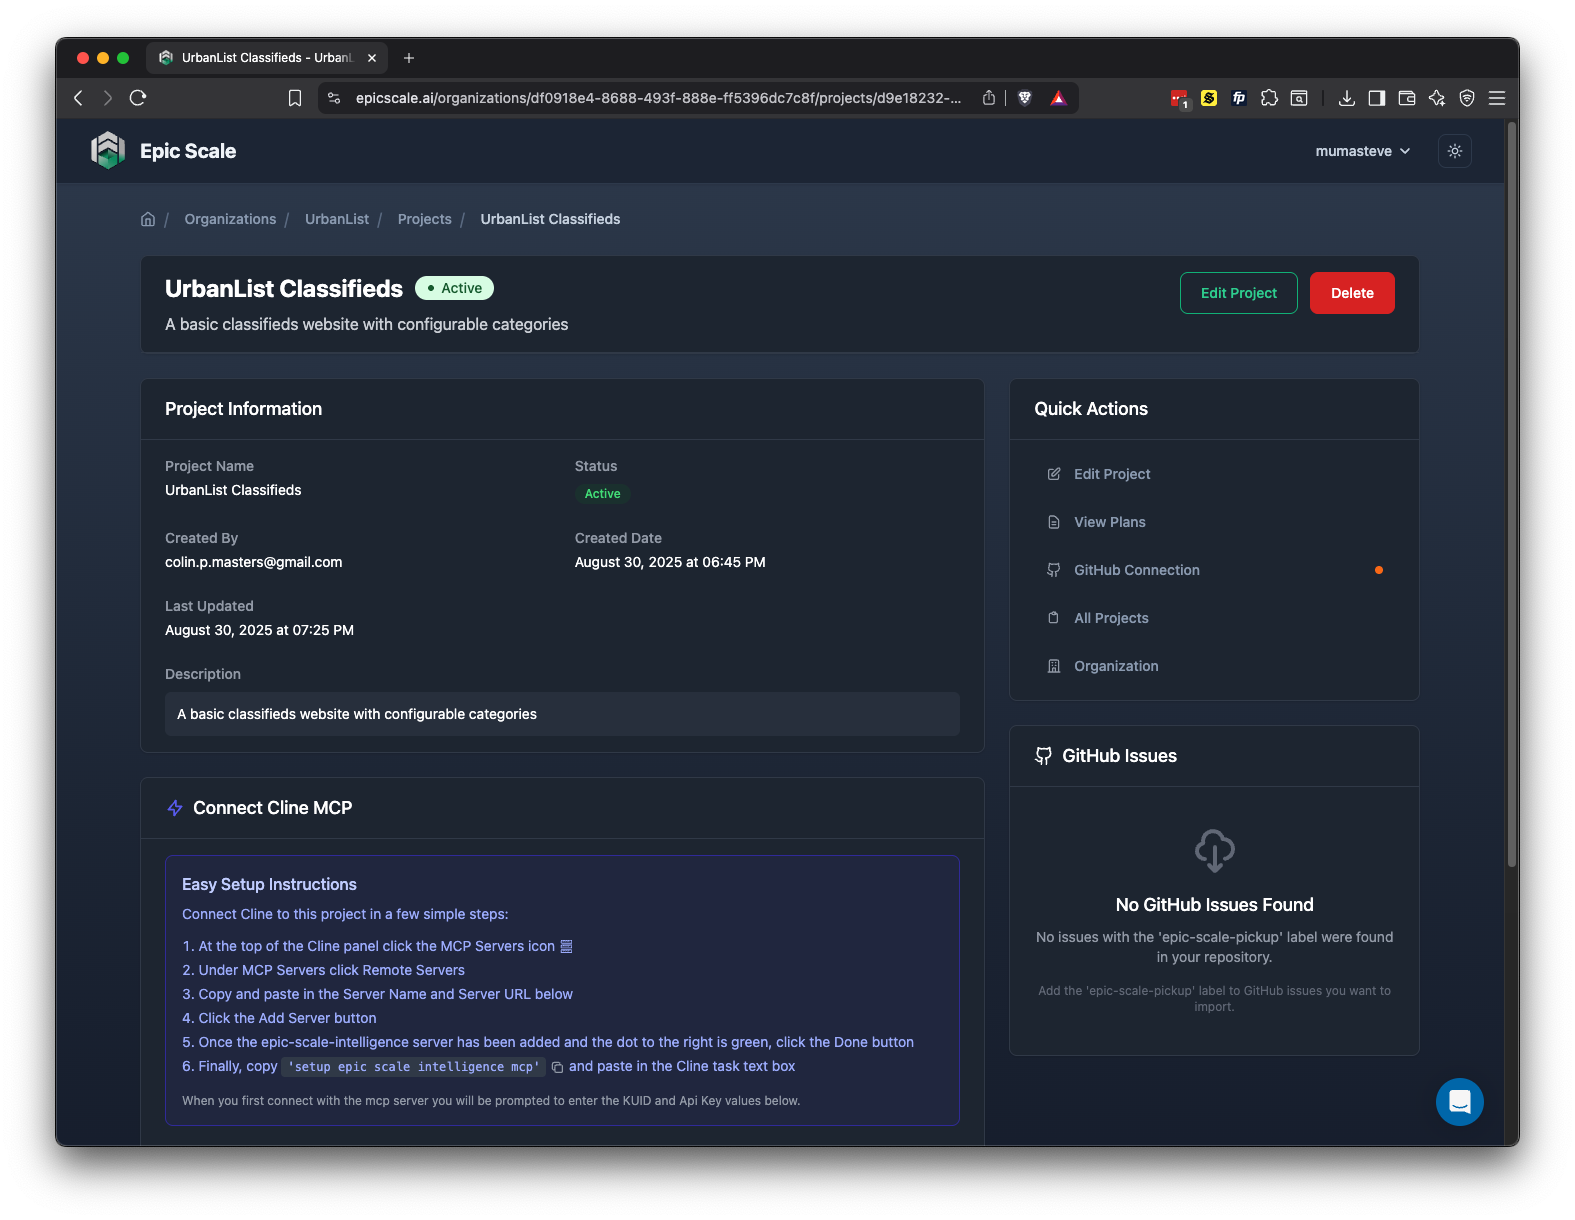
Task: Click the page search extension icon
Action: point(1299,98)
